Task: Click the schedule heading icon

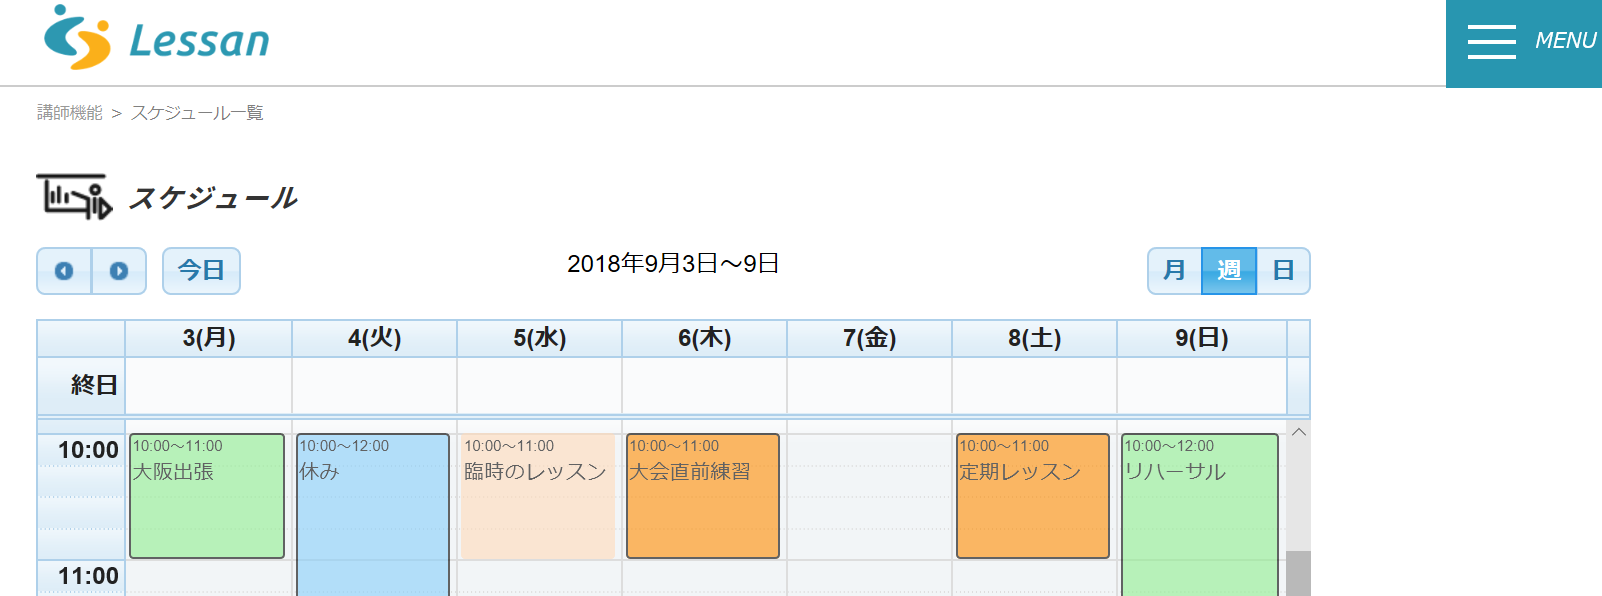Action: pos(75,197)
